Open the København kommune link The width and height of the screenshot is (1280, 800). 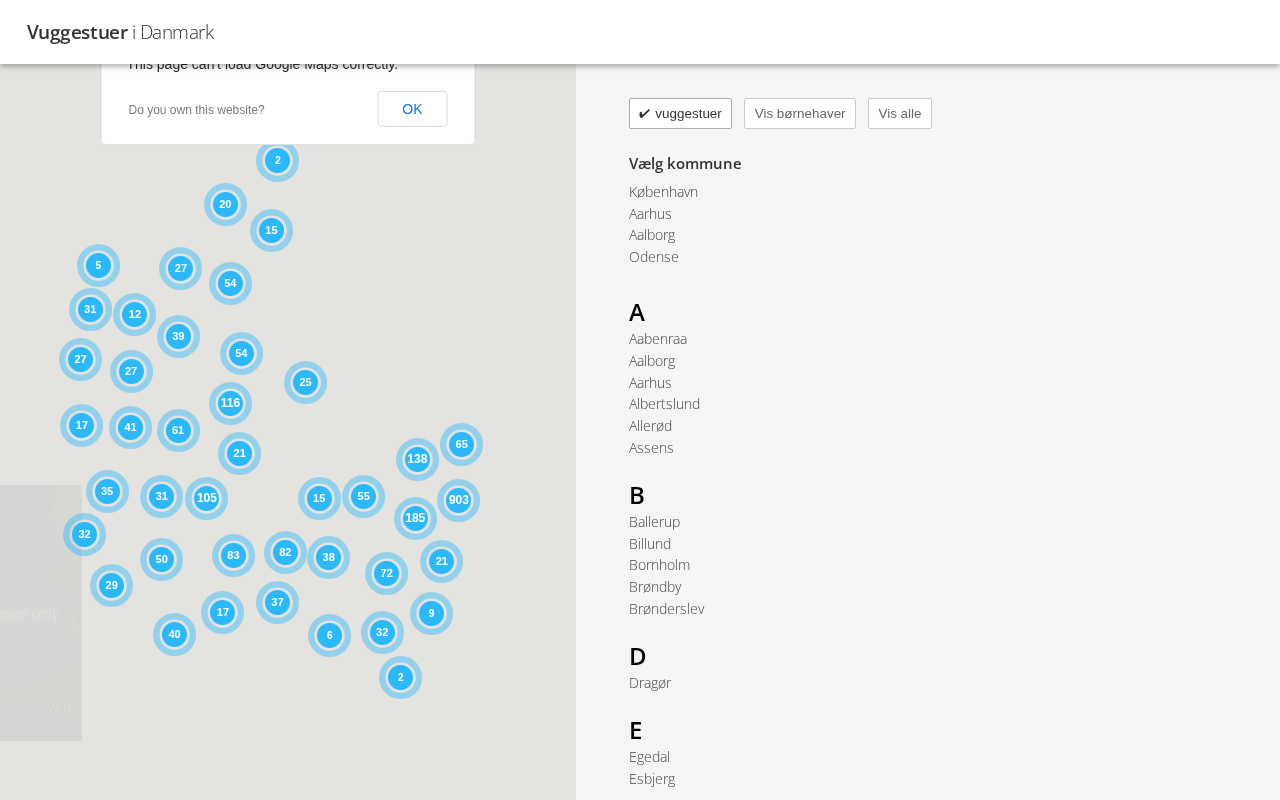(663, 192)
